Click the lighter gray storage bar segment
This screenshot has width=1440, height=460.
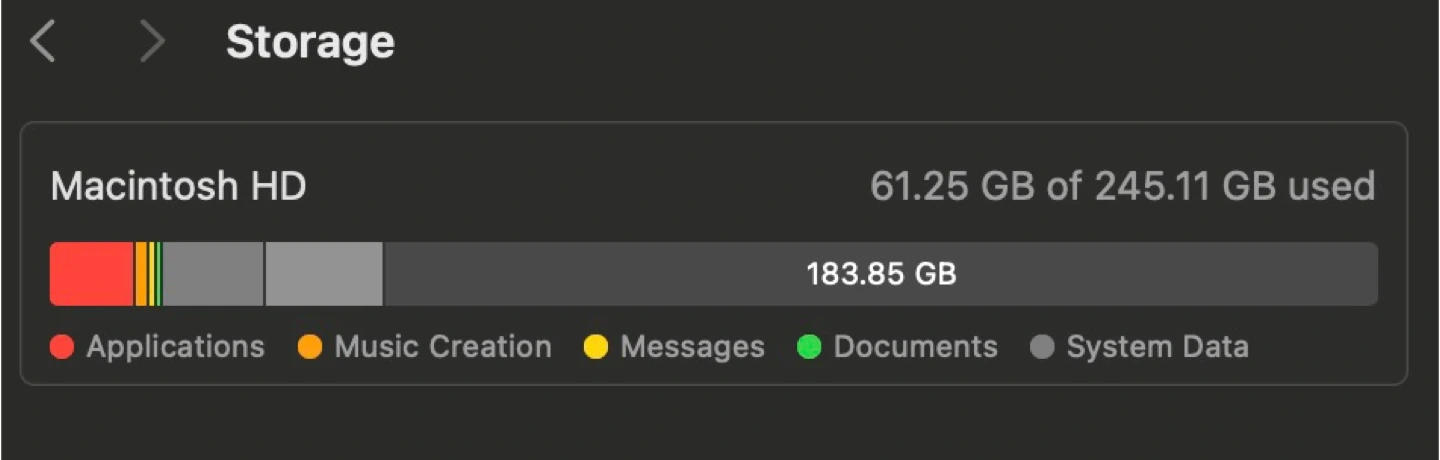[324, 274]
